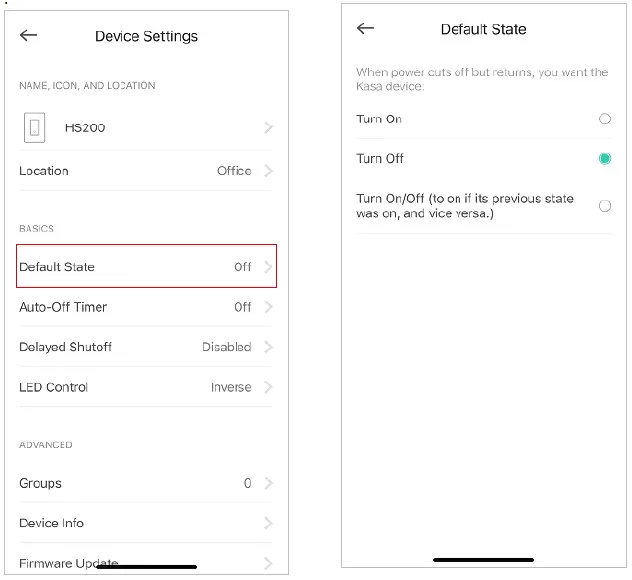
Task: Open the HS200 name row chevron
Action: 268,128
